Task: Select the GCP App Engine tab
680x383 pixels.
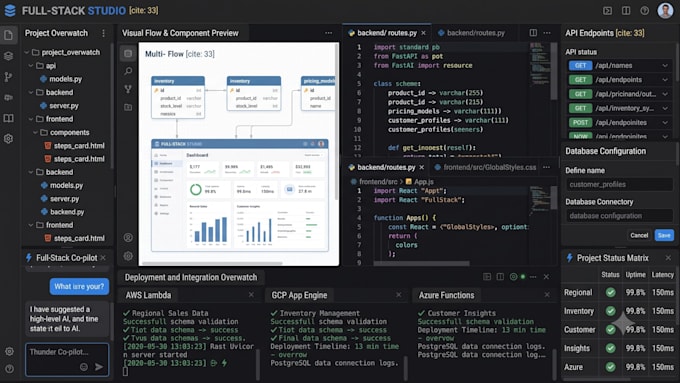Action: 299,295
